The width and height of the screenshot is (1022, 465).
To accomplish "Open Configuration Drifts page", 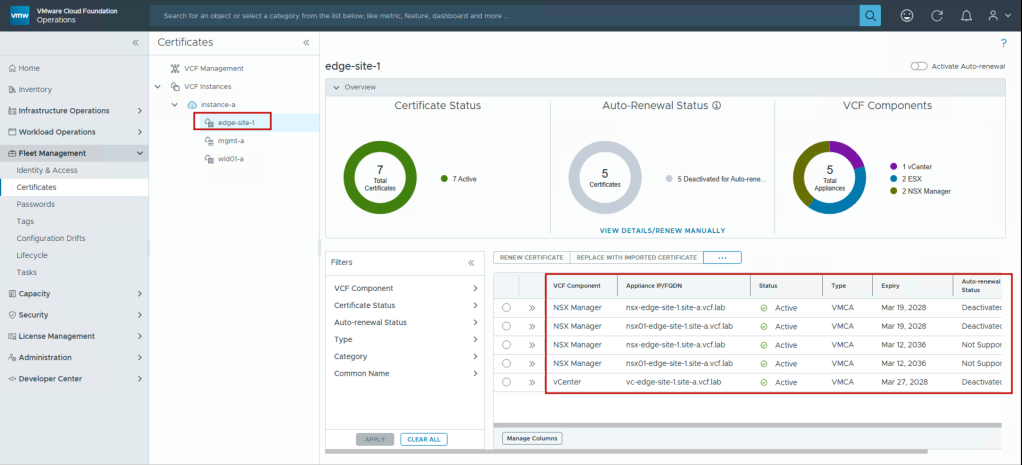I will click(x=51, y=238).
